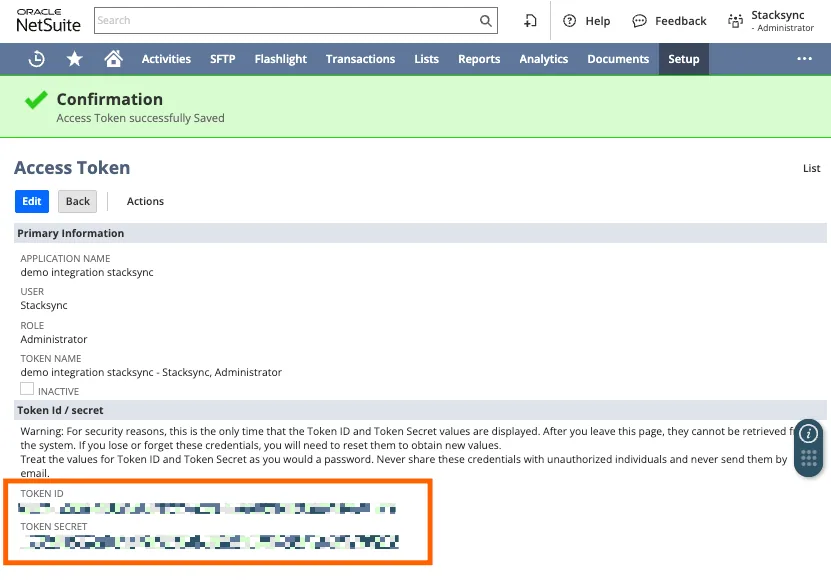Click the 'Access Token' page title

click(72, 167)
